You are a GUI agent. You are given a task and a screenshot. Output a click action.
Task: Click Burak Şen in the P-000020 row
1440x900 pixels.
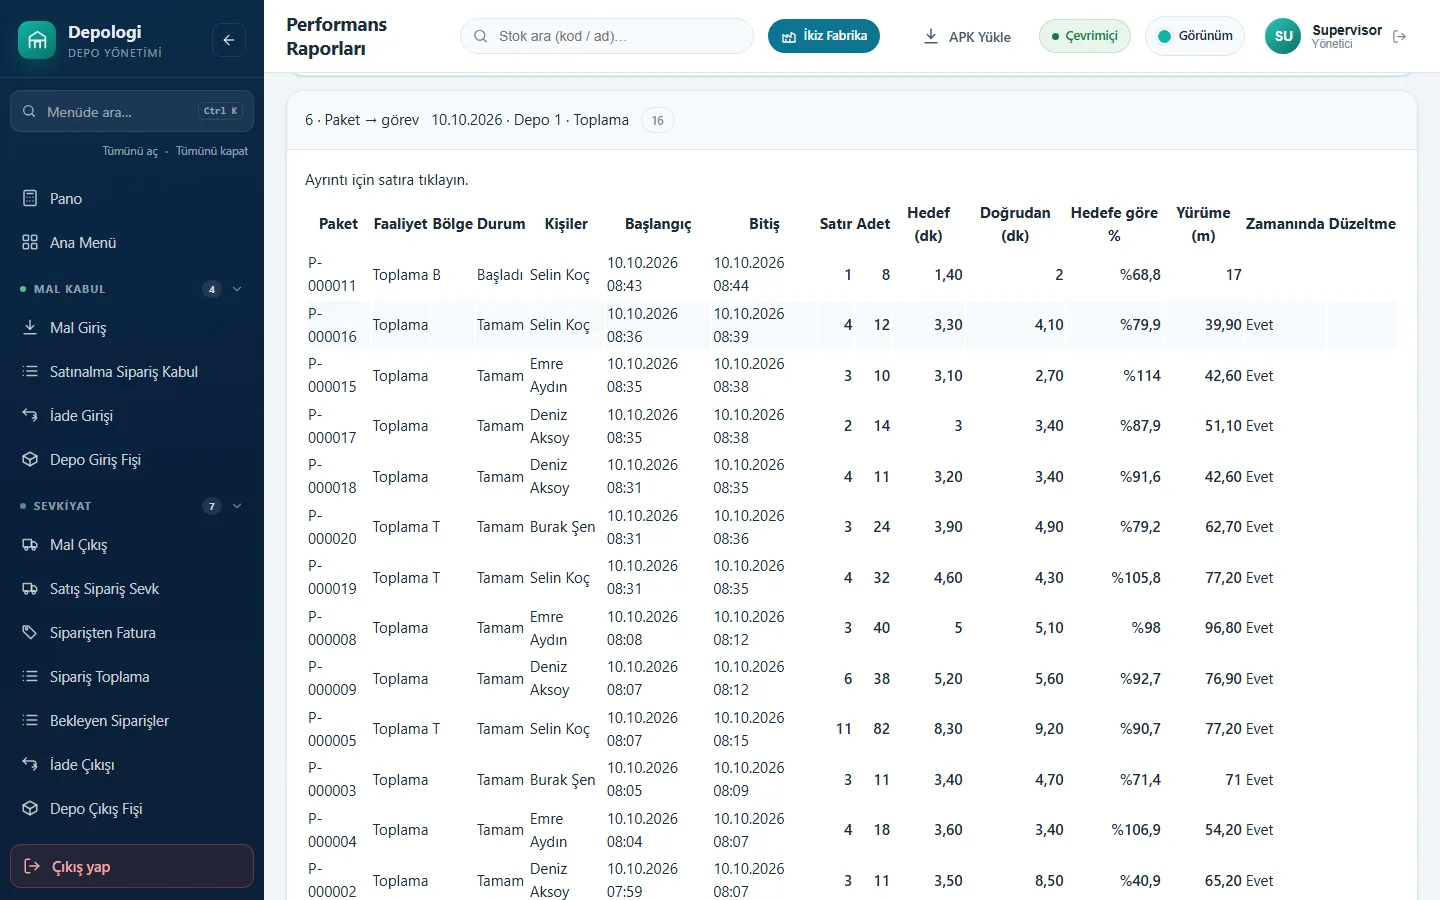(562, 527)
